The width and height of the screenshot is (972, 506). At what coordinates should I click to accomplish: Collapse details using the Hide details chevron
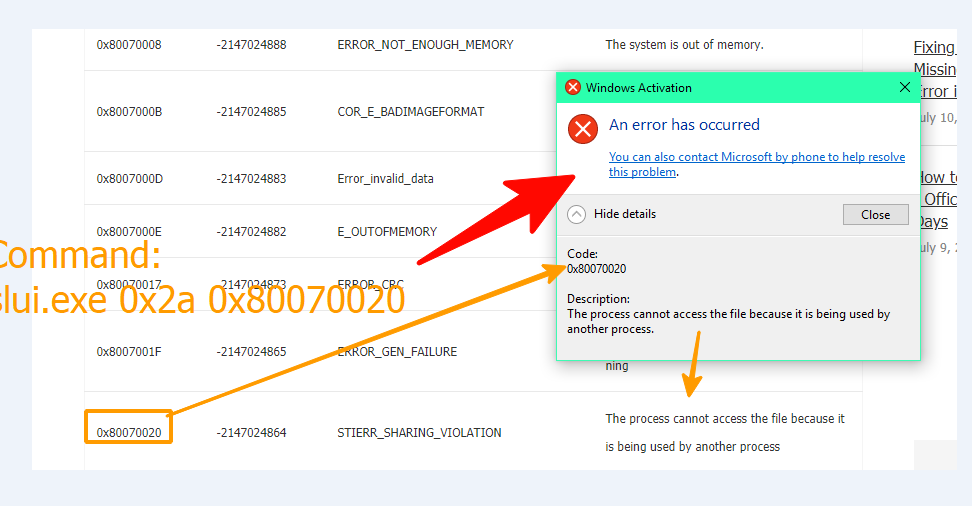[x=577, y=214]
